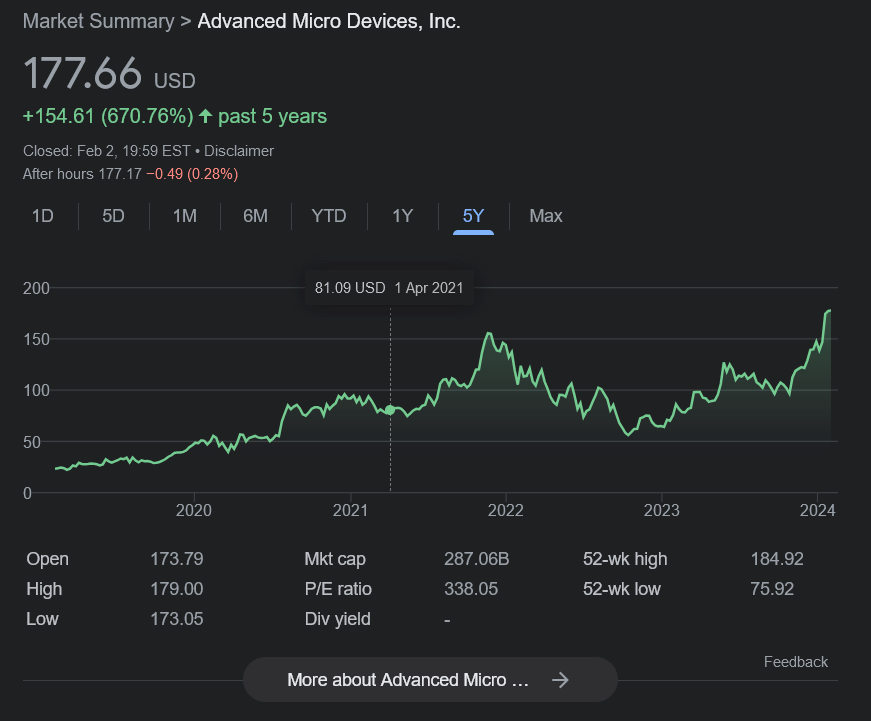Open the Disclaimer link
Viewport: 871px width, 721px height.
(x=239, y=151)
